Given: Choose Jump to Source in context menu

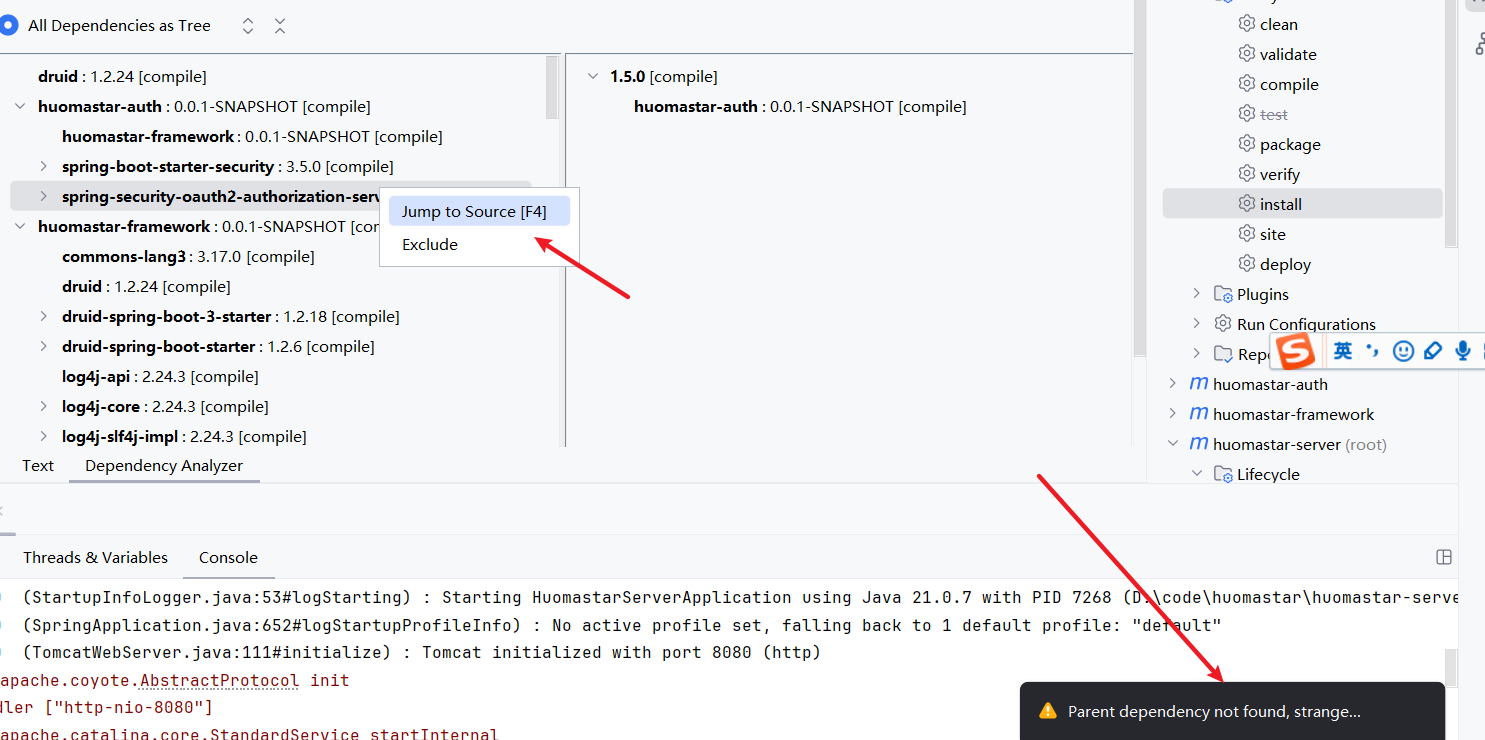Looking at the screenshot, I should click(479, 211).
